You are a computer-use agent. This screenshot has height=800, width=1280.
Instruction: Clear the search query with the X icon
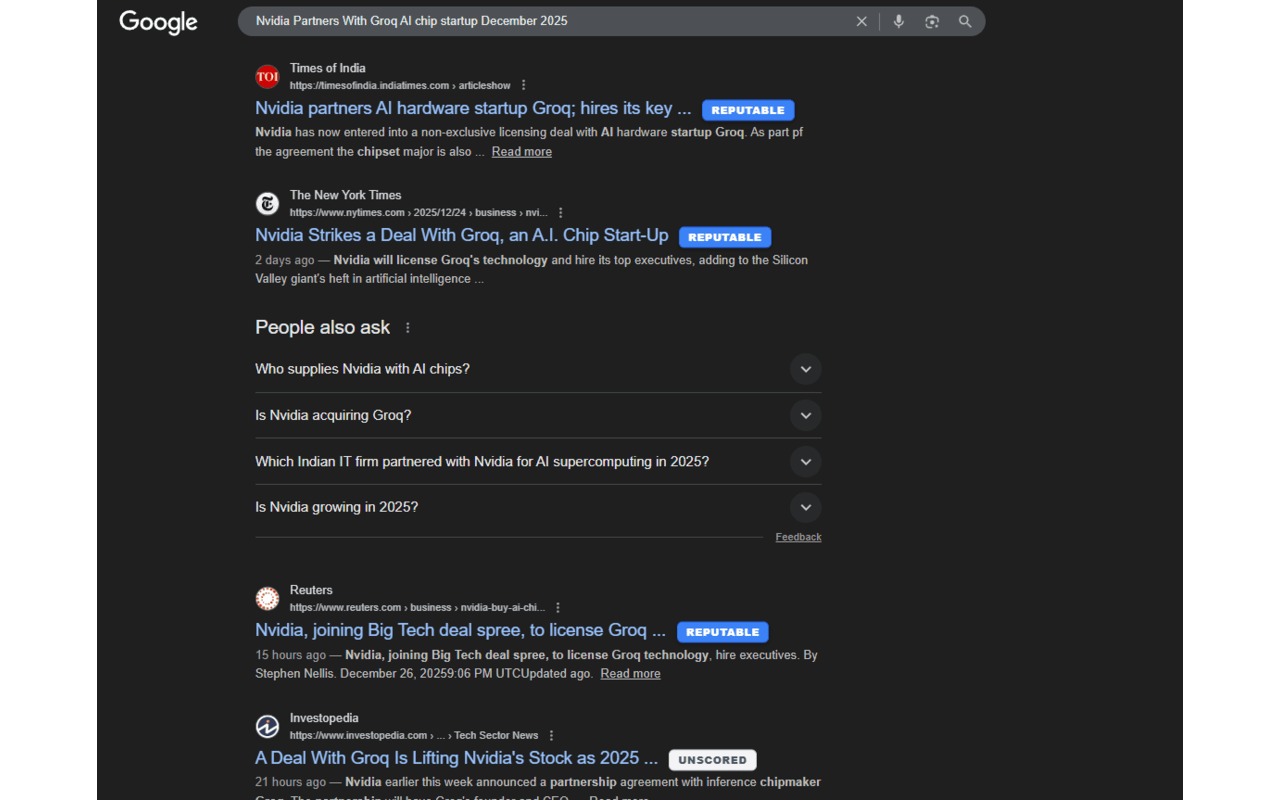(861, 21)
